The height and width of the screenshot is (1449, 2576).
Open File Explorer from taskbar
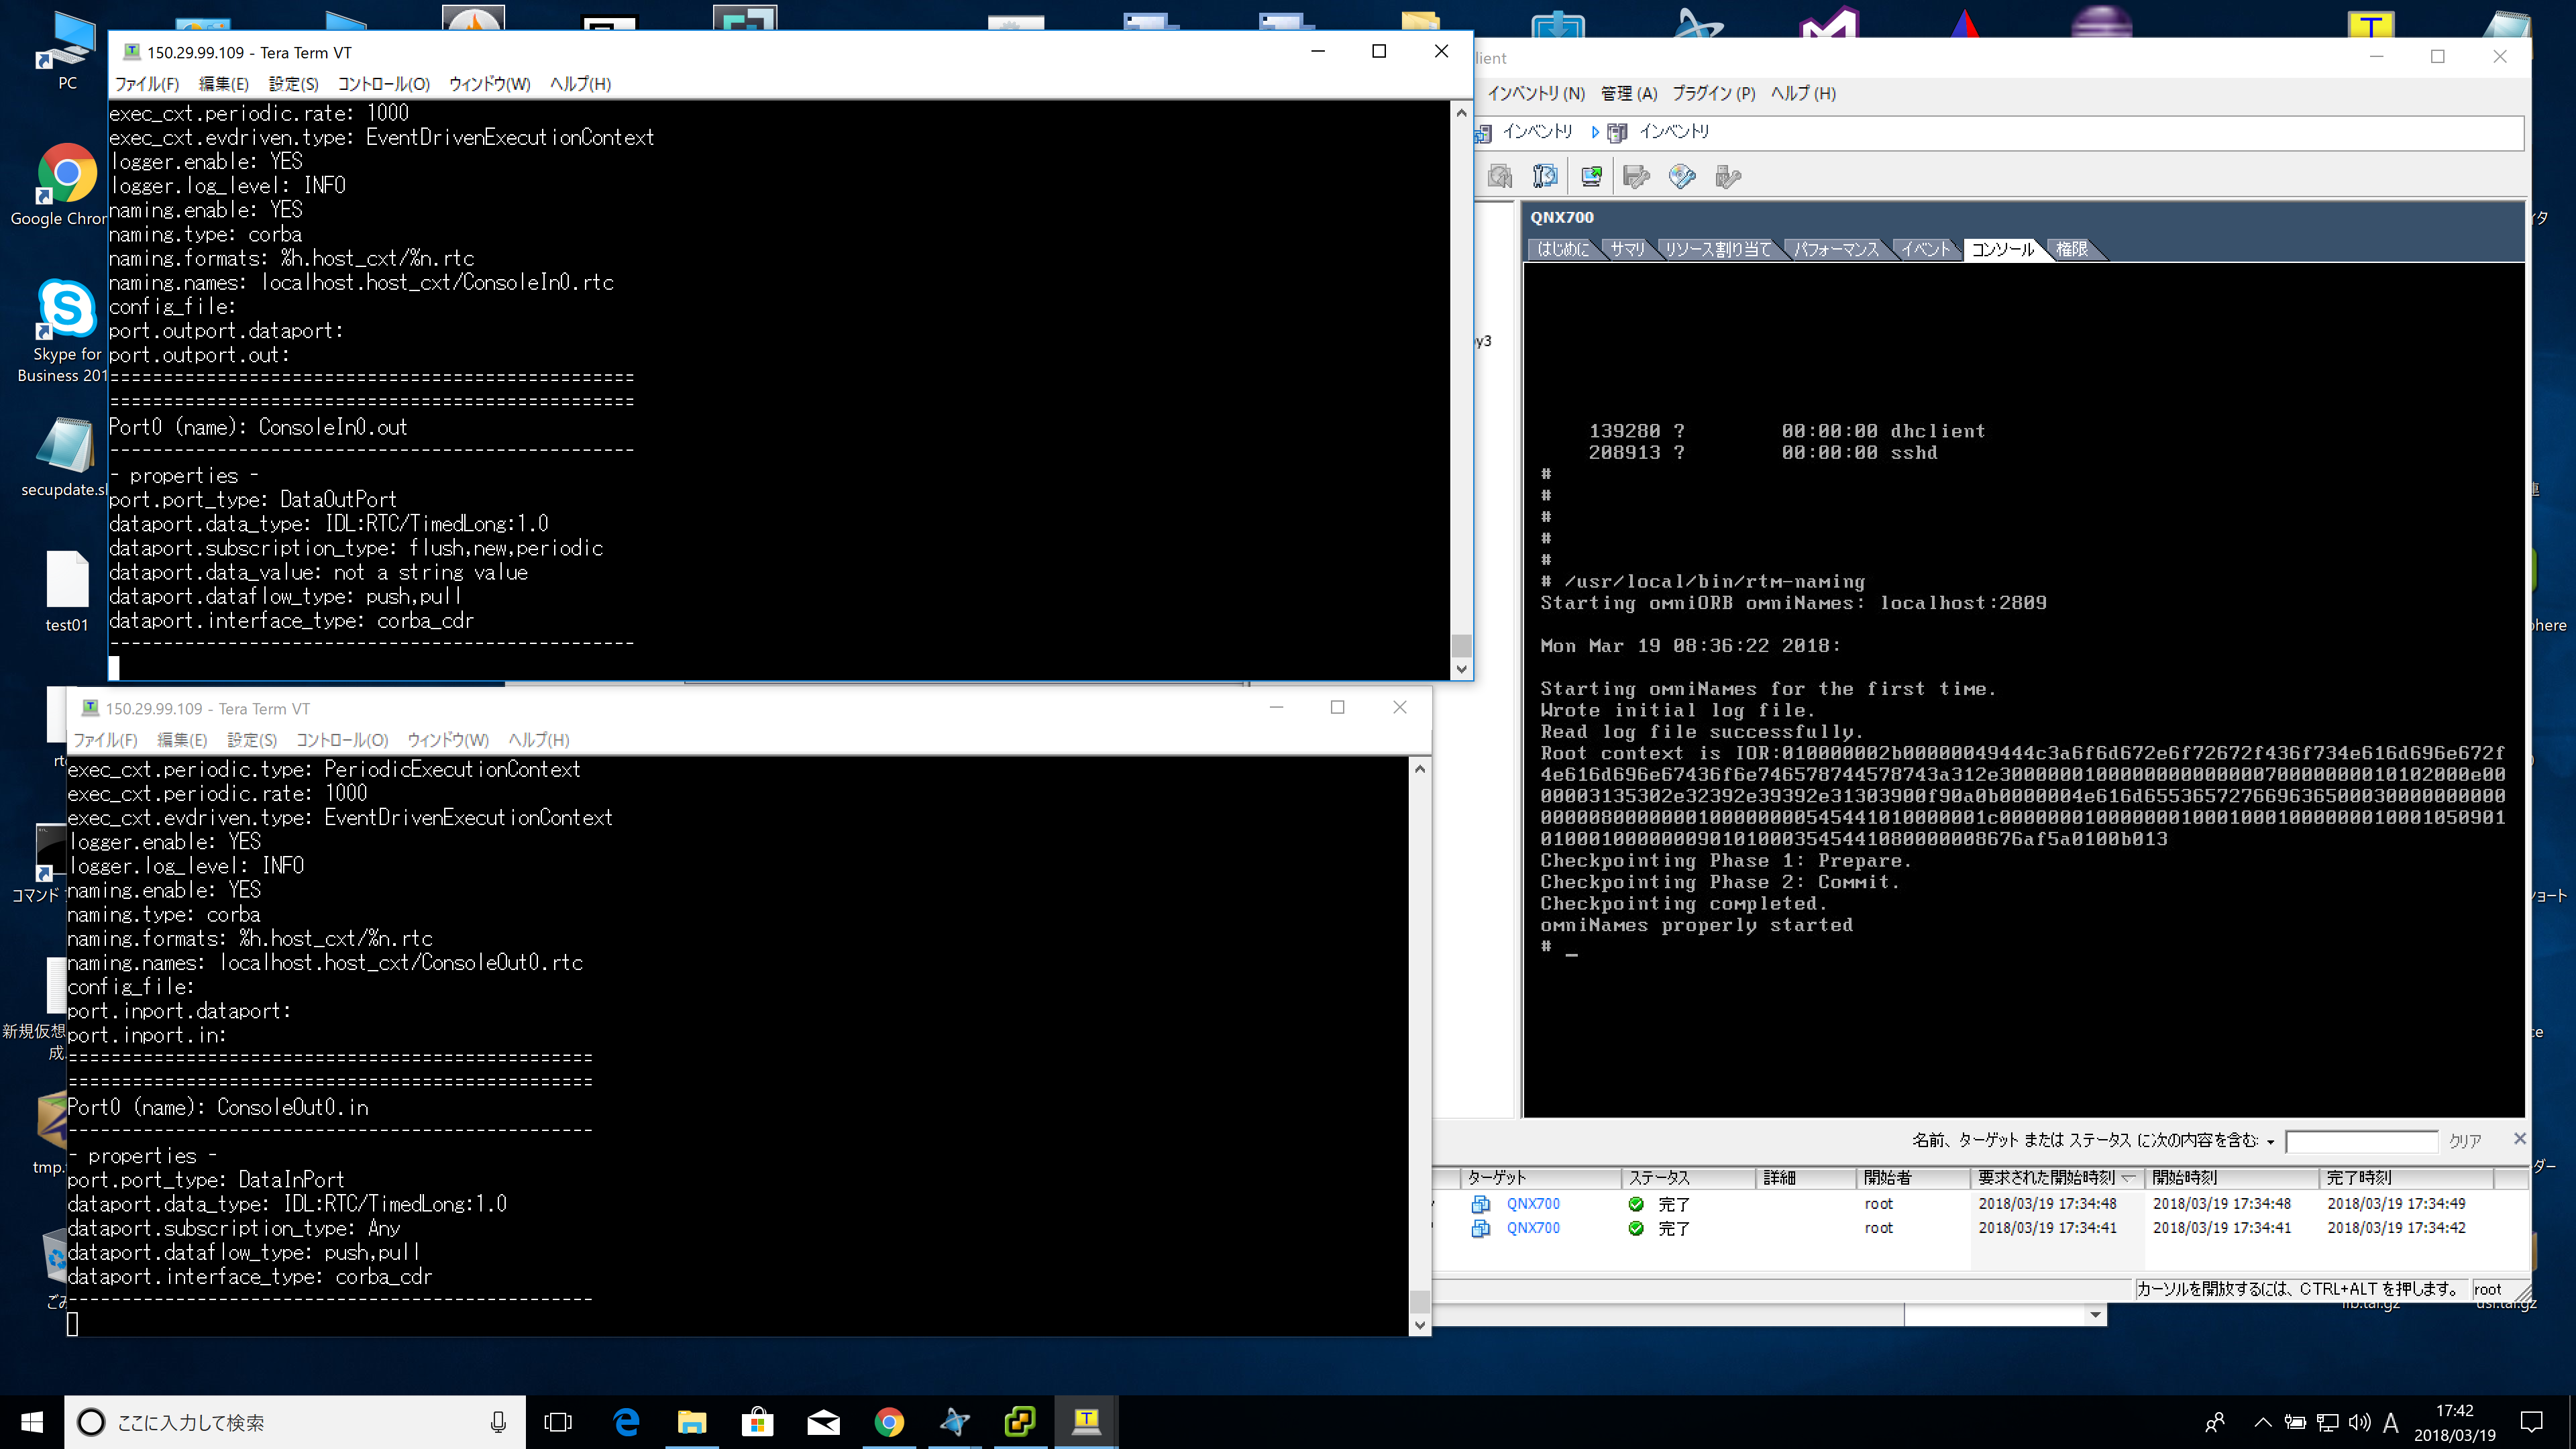(x=692, y=1422)
